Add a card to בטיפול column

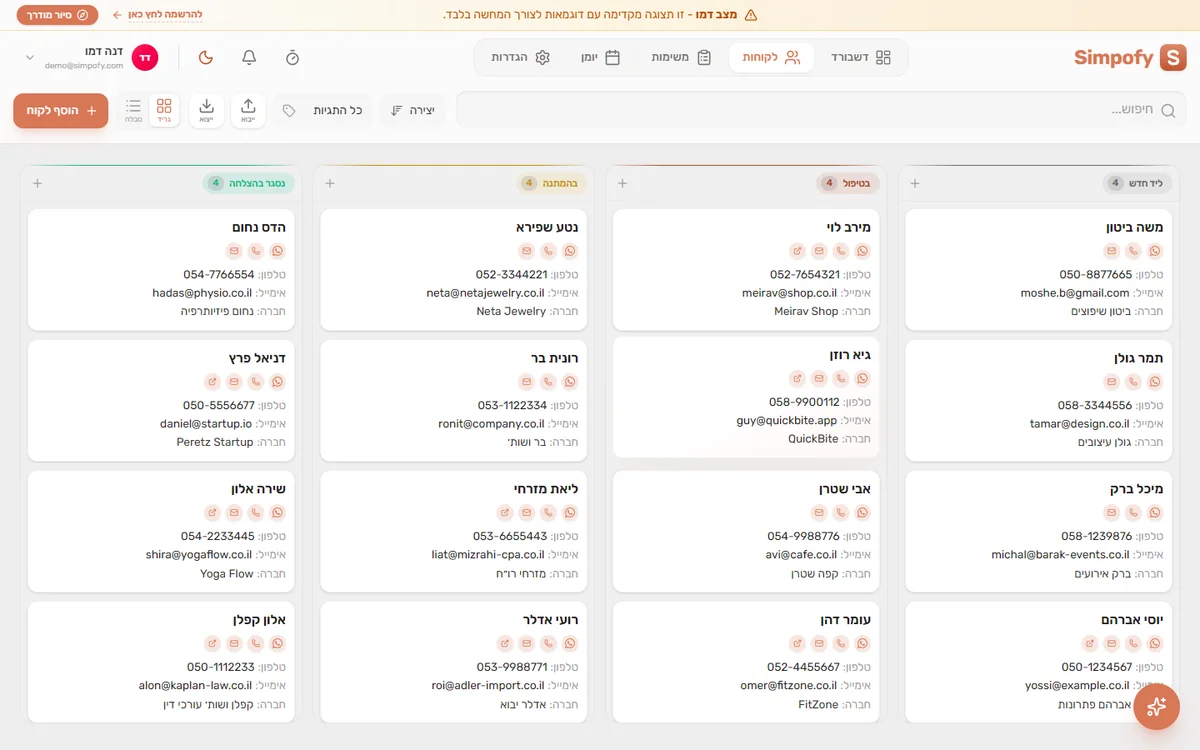(622, 183)
